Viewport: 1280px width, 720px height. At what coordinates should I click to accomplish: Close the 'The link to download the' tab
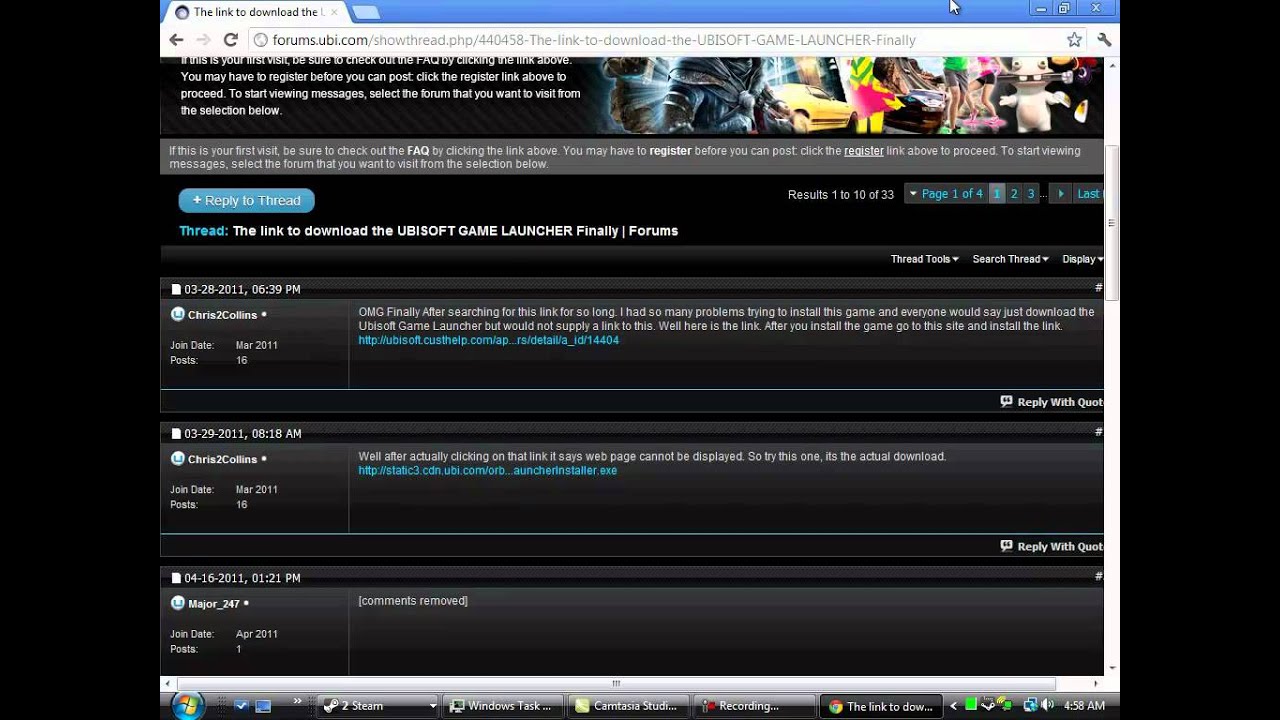pyautogui.click(x=334, y=12)
